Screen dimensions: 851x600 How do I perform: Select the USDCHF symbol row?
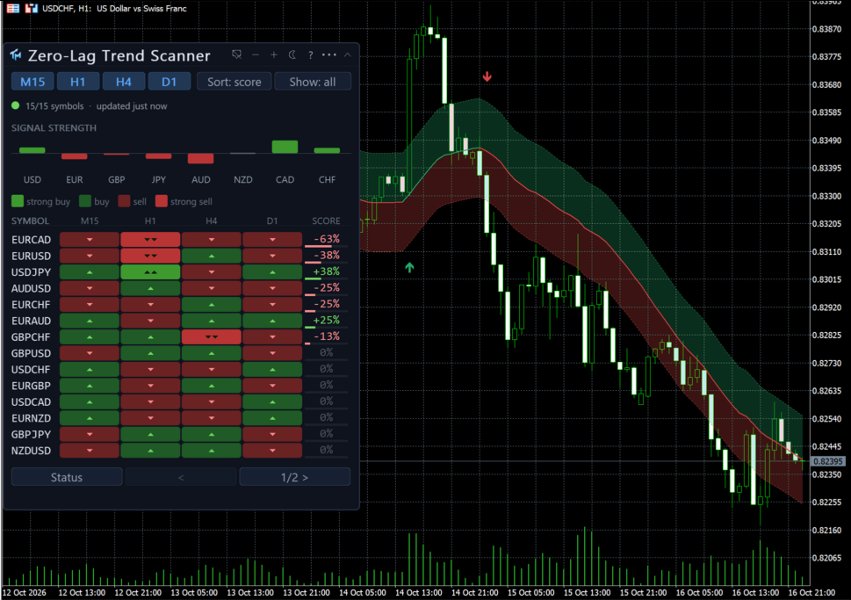coord(180,369)
